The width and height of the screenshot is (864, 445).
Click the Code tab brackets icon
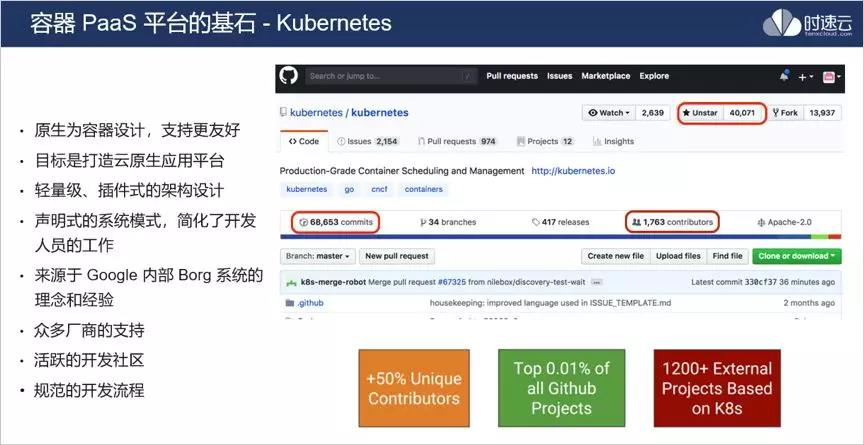pyautogui.click(x=293, y=142)
